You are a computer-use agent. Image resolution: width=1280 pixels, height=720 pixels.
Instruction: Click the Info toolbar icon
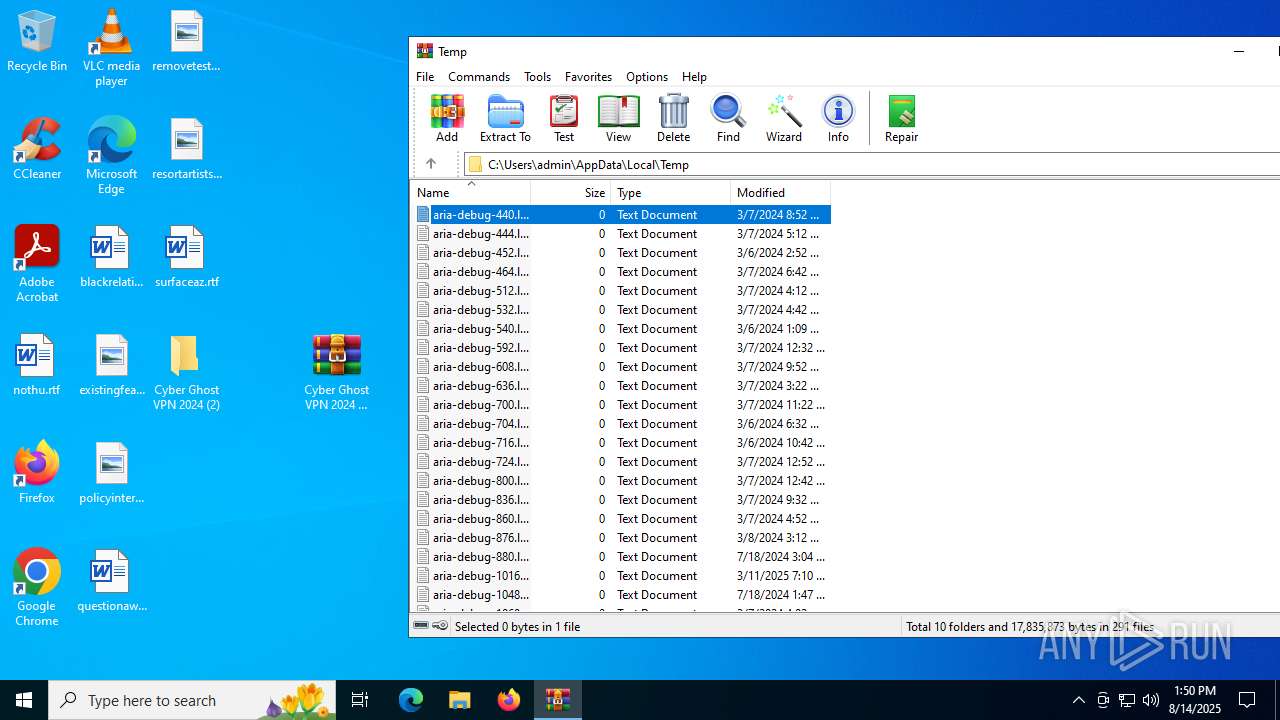point(838,119)
